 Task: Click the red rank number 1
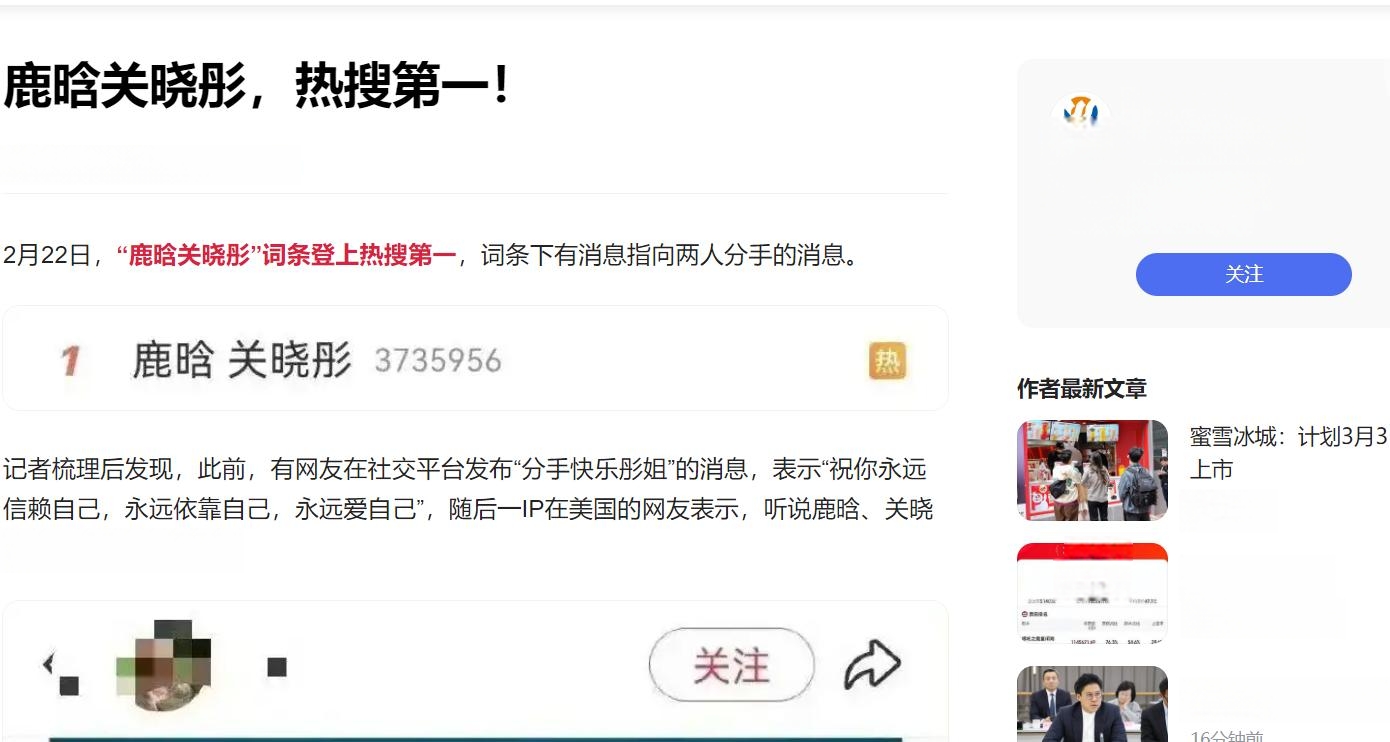(70, 360)
